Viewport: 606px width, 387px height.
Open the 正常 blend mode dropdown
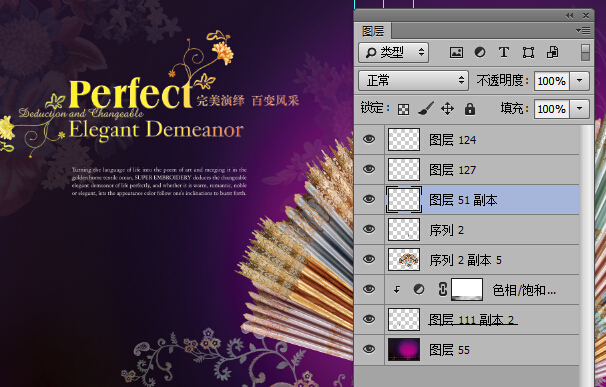pyautogui.click(x=413, y=80)
